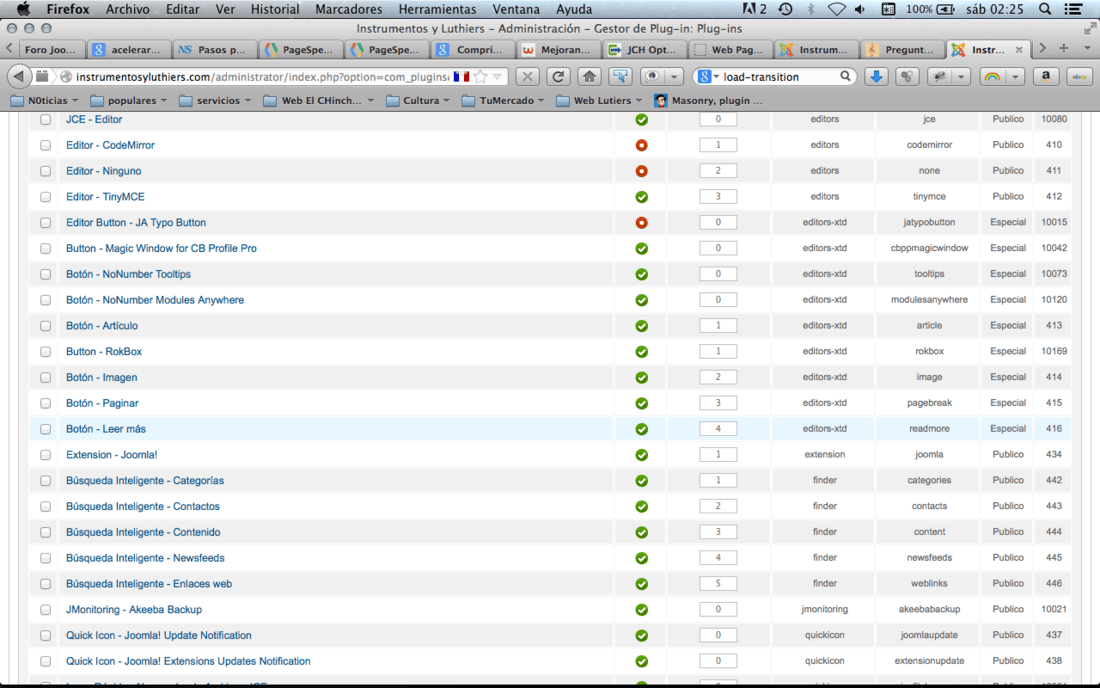Open Quick Icon - Joomla! Extensions Updates Notification

[188, 661]
